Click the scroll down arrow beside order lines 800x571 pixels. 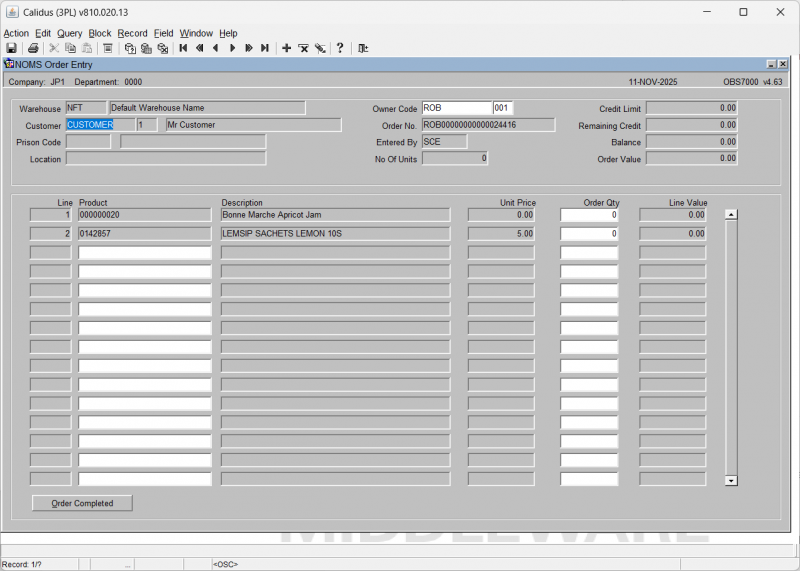[731, 480]
